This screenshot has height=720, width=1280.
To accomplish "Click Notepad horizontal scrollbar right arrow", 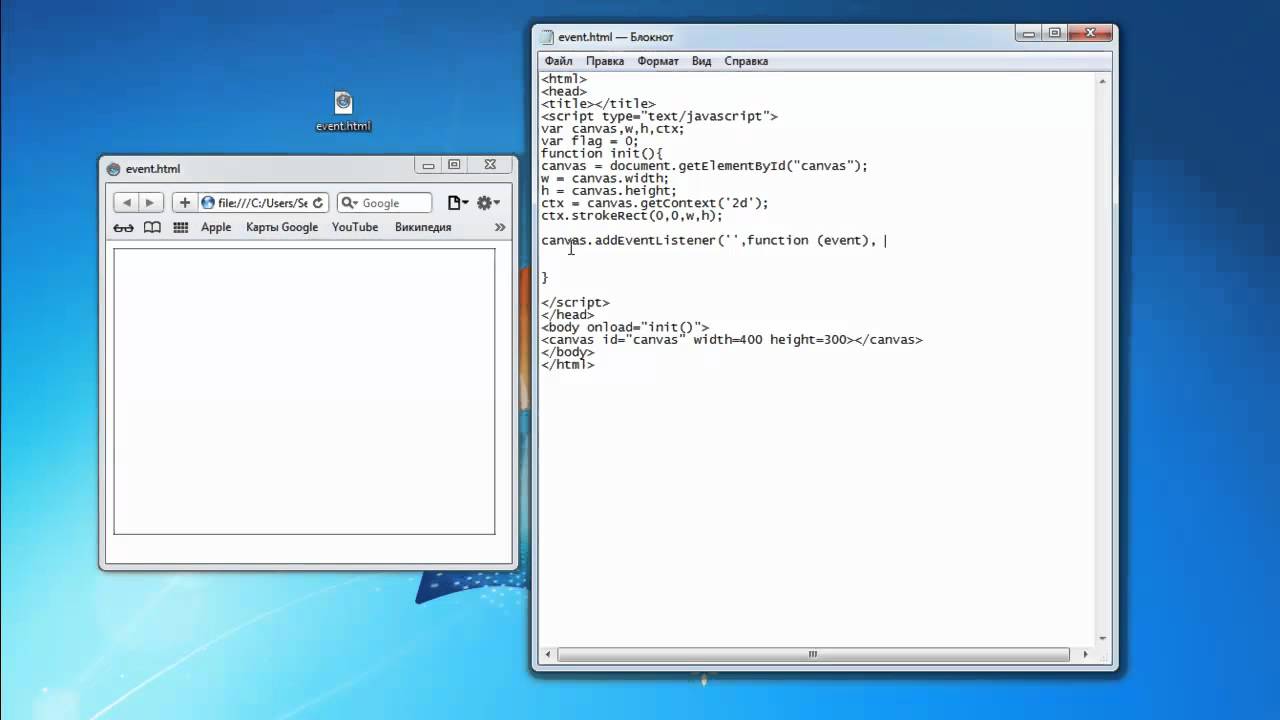I will 1087,654.
